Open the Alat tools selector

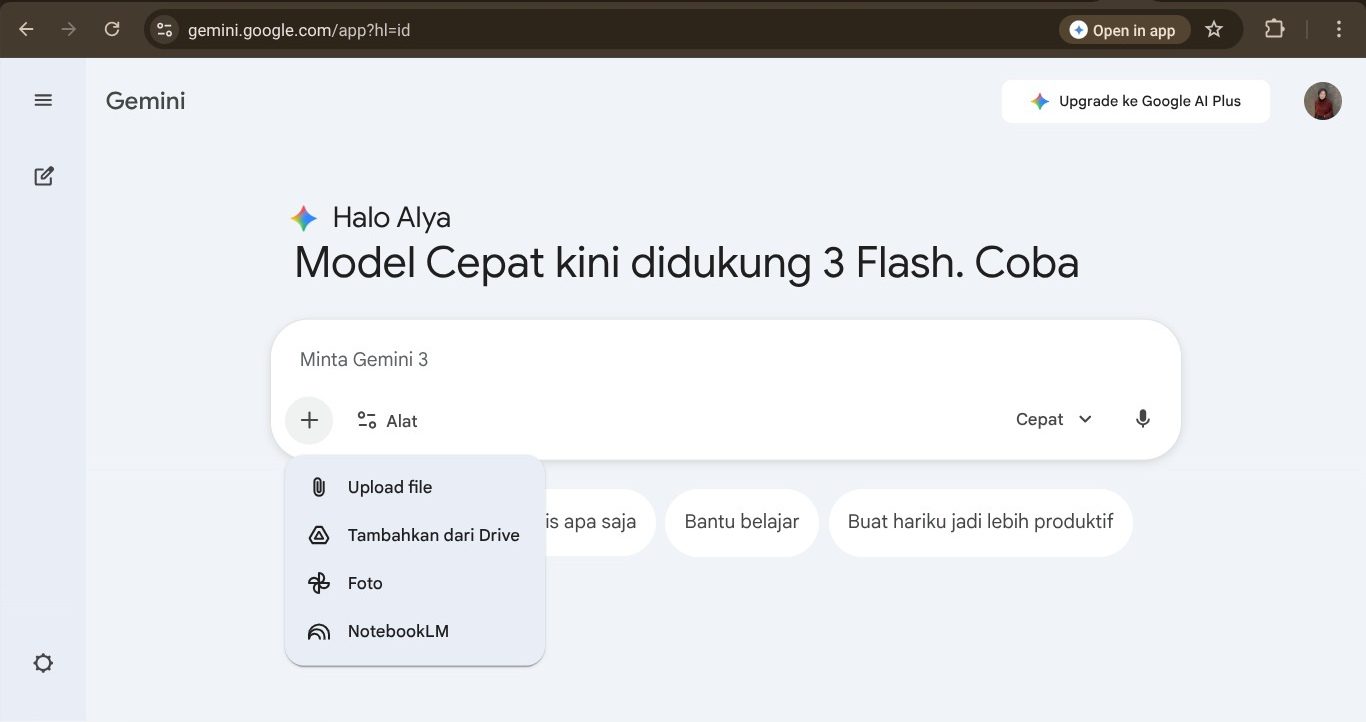point(387,420)
